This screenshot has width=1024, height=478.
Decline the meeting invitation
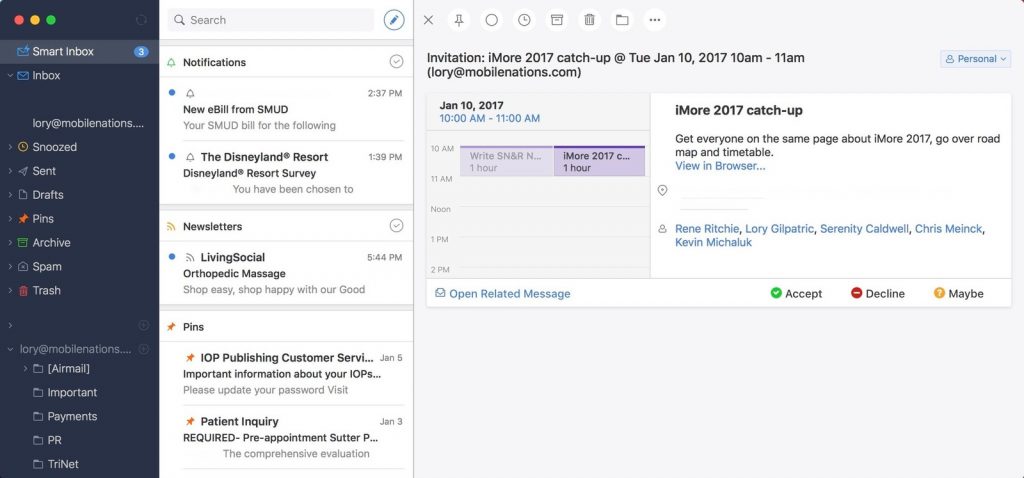[878, 294]
